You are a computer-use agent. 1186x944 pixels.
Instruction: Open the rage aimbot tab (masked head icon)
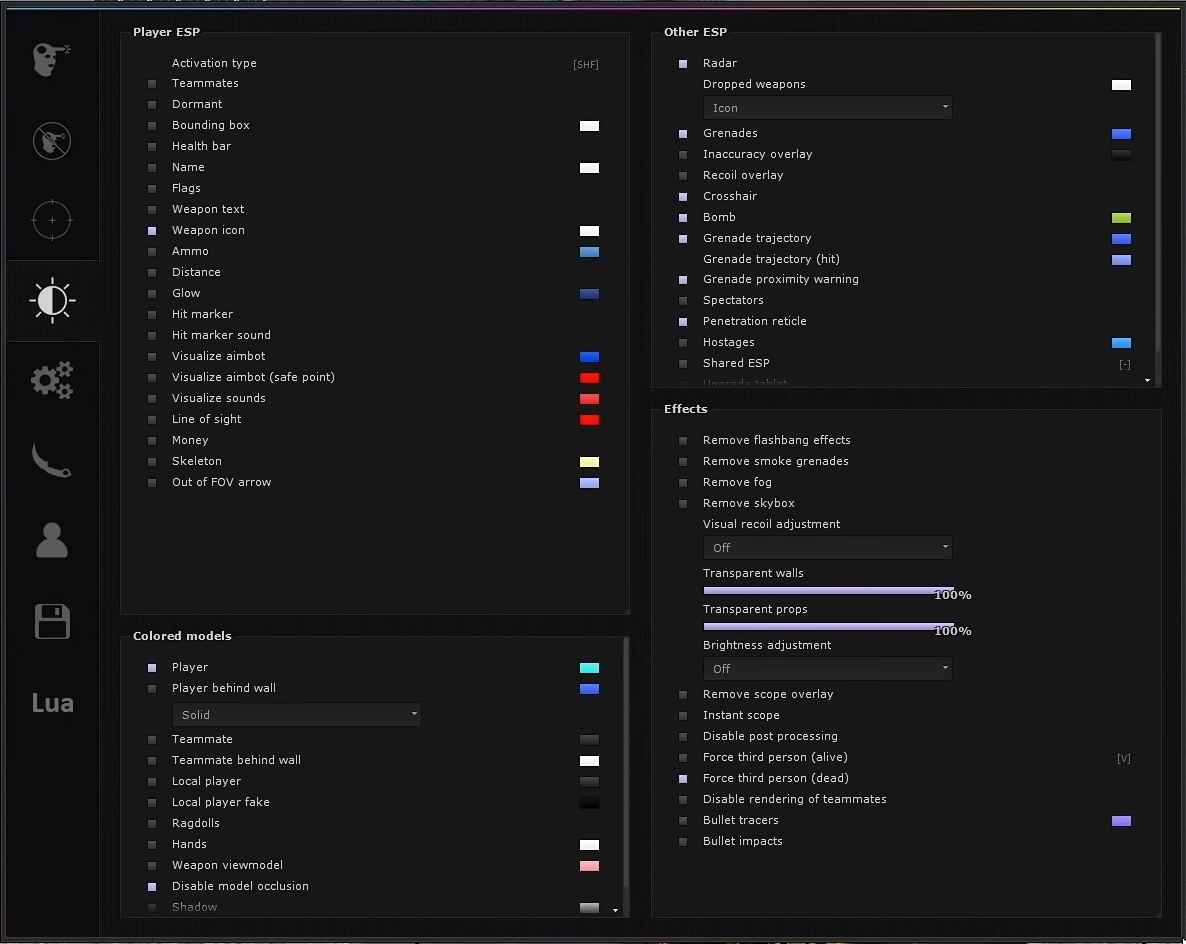click(x=52, y=60)
